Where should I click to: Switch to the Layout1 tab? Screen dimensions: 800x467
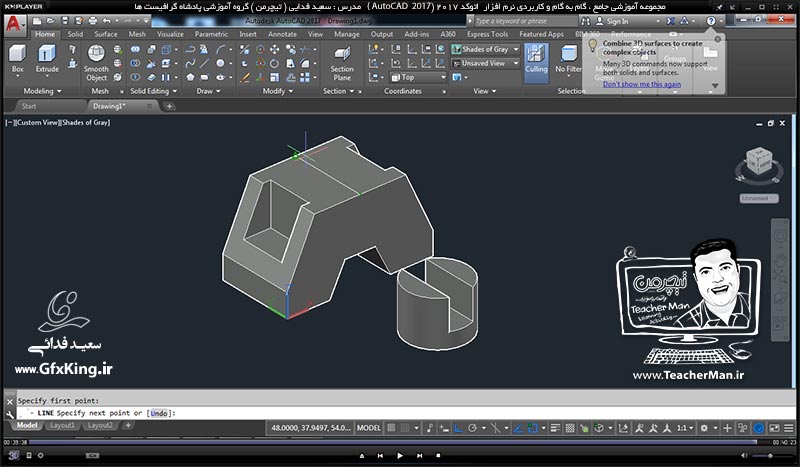[62, 425]
